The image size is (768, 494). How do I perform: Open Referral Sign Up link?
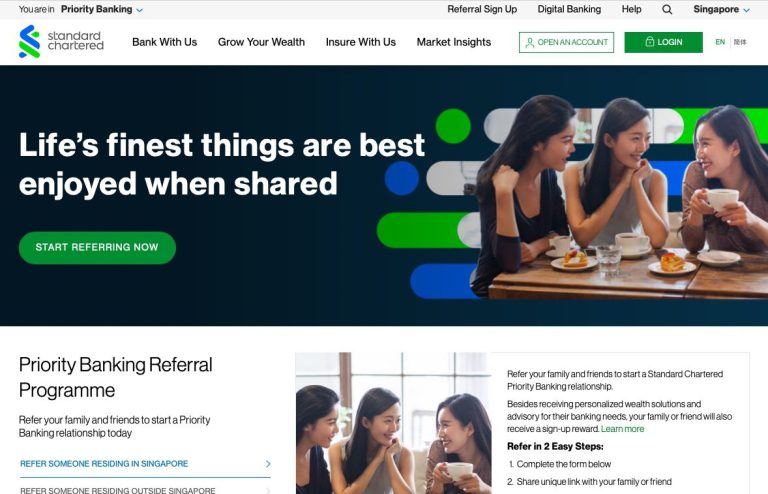pos(482,9)
